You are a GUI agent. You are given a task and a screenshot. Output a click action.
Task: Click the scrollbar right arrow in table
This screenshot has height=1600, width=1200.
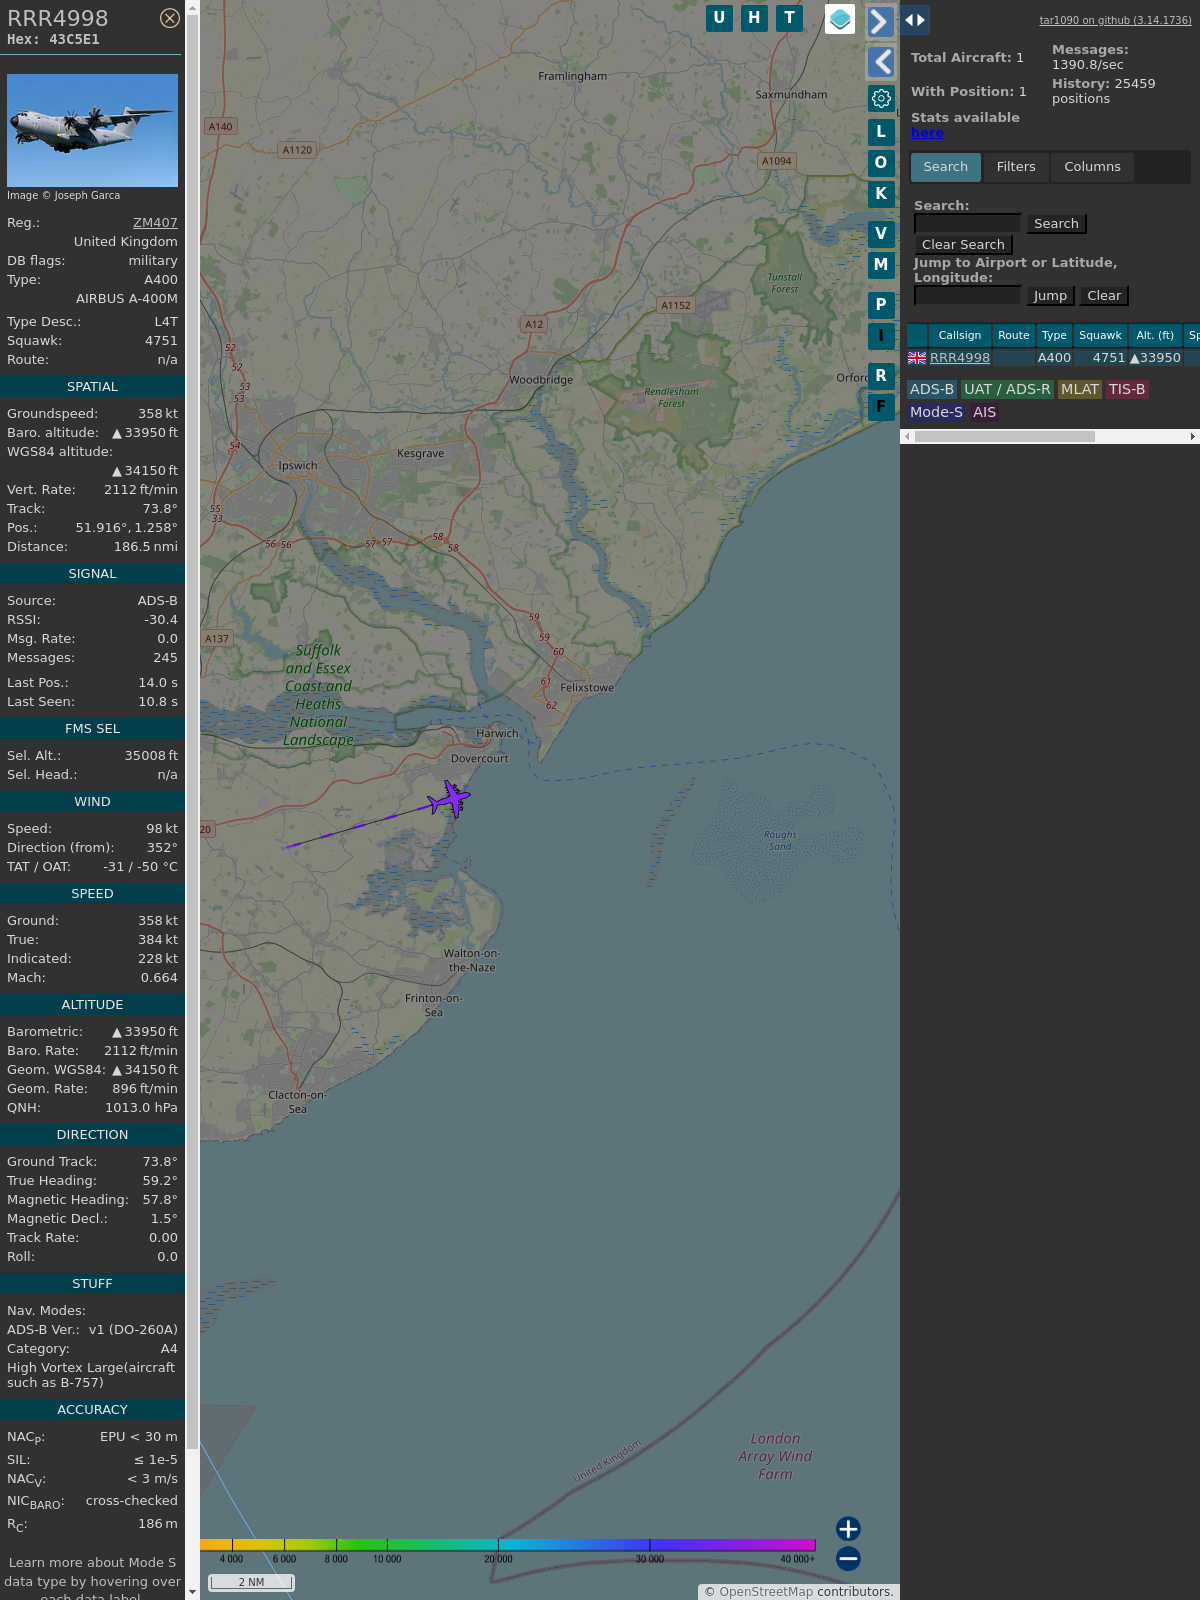[1192, 437]
